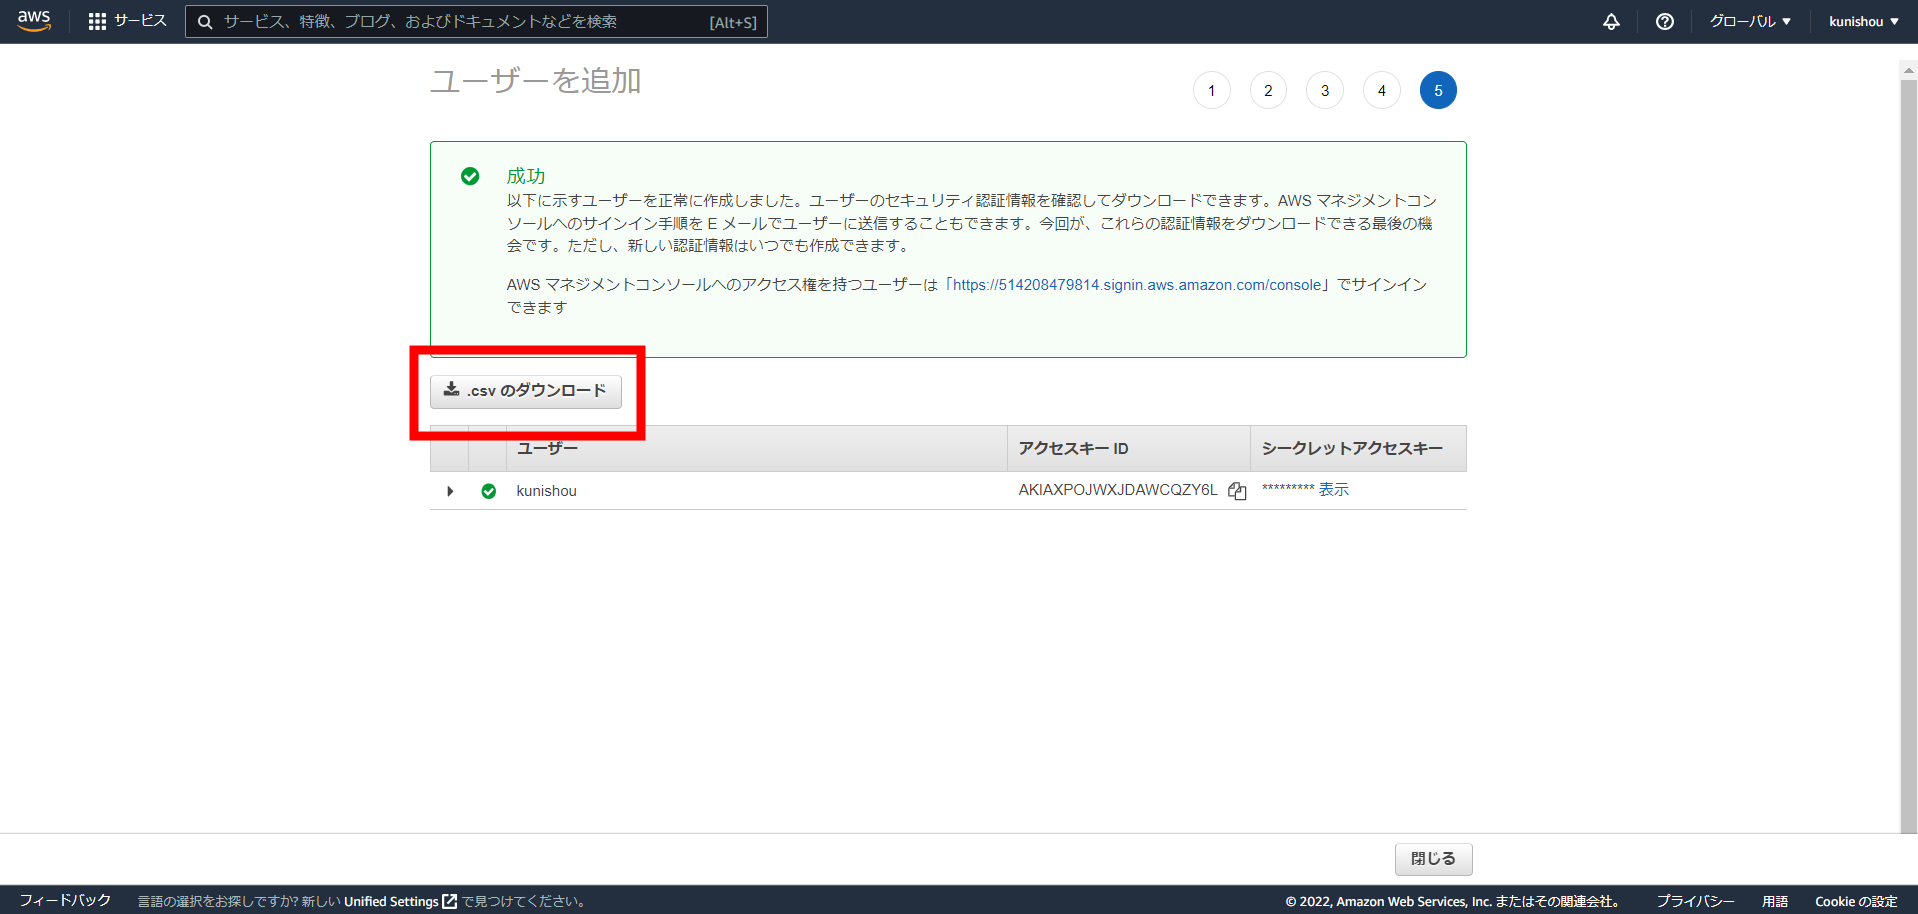The height and width of the screenshot is (914, 1918).
Task: Open the kunishou account menu
Action: coord(1862,20)
